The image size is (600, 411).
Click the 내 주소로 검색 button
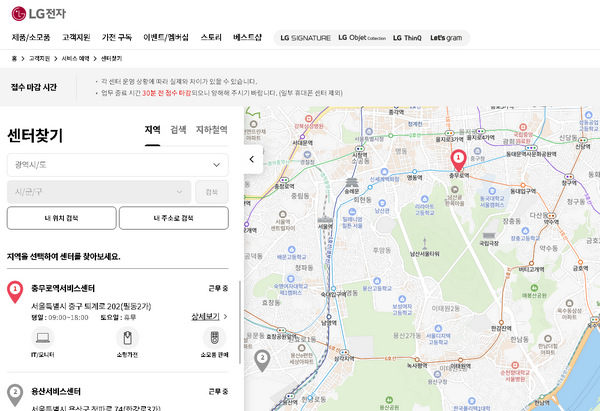pyautogui.click(x=174, y=218)
